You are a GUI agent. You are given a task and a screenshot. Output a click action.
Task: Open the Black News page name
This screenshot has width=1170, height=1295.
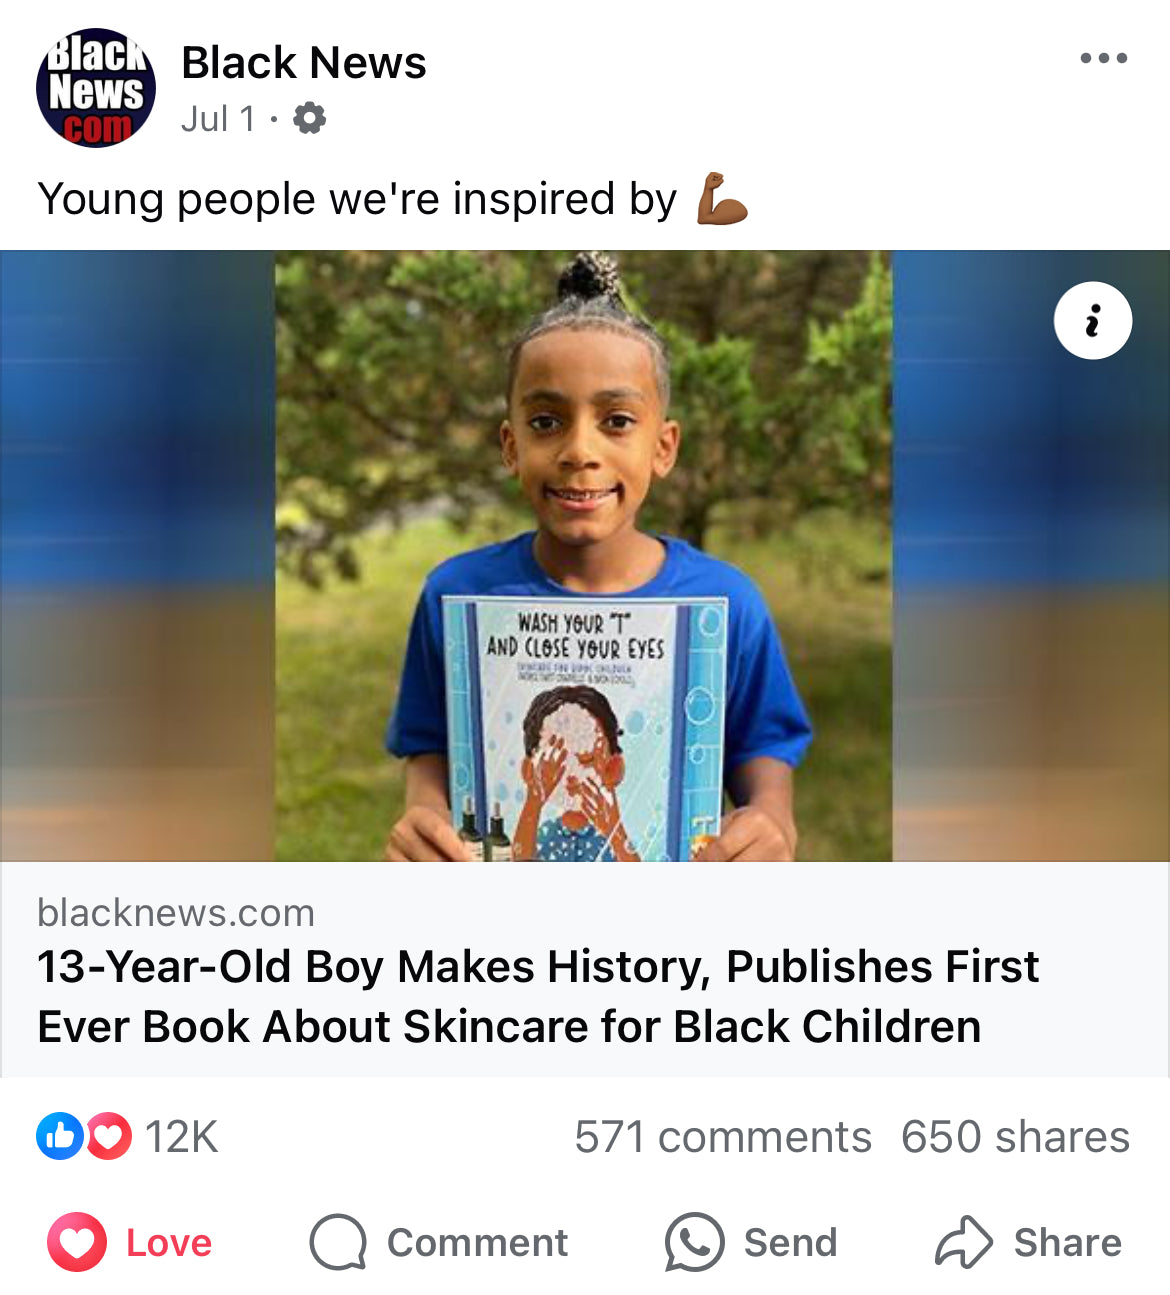[x=304, y=63]
